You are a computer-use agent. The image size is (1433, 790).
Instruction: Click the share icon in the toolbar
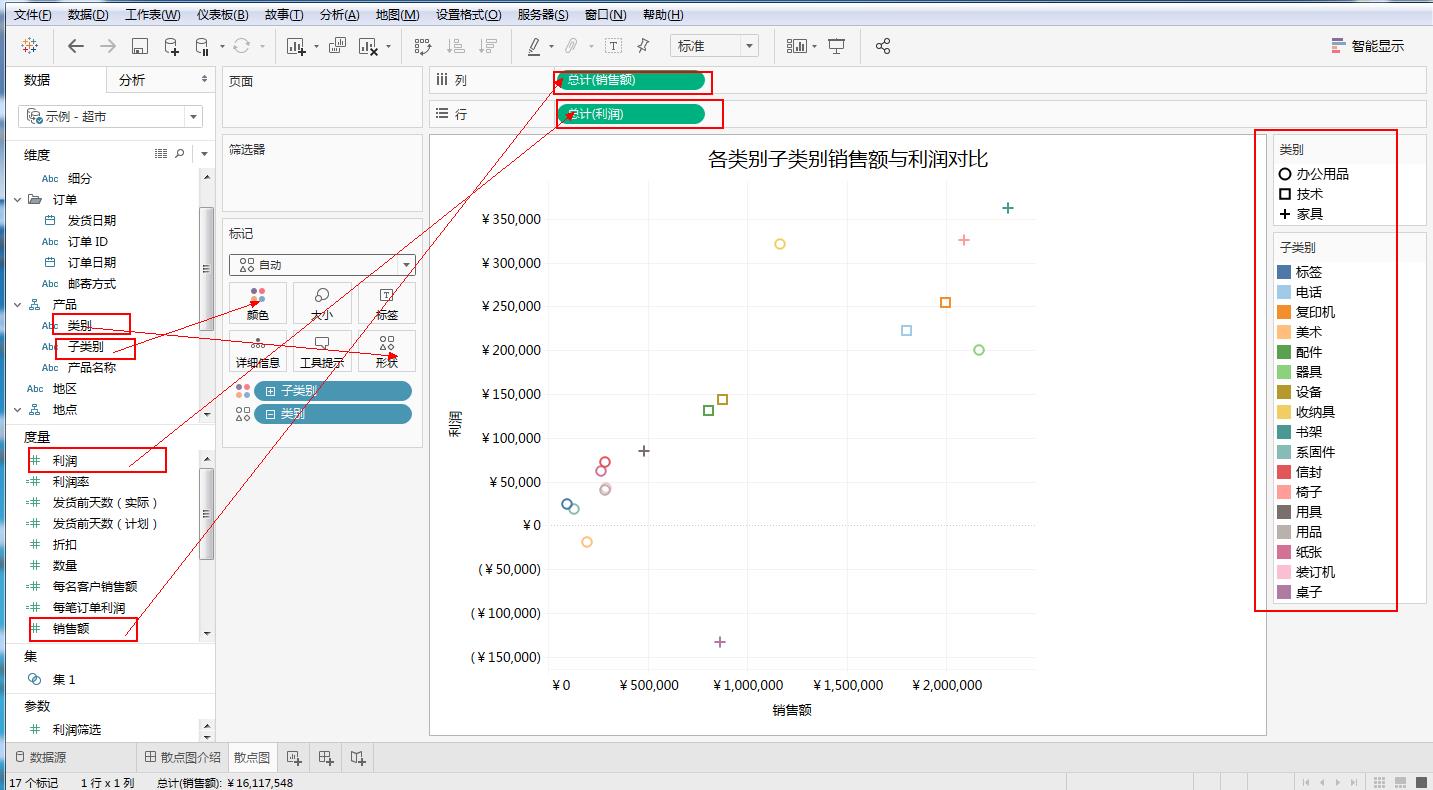click(883, 46)
